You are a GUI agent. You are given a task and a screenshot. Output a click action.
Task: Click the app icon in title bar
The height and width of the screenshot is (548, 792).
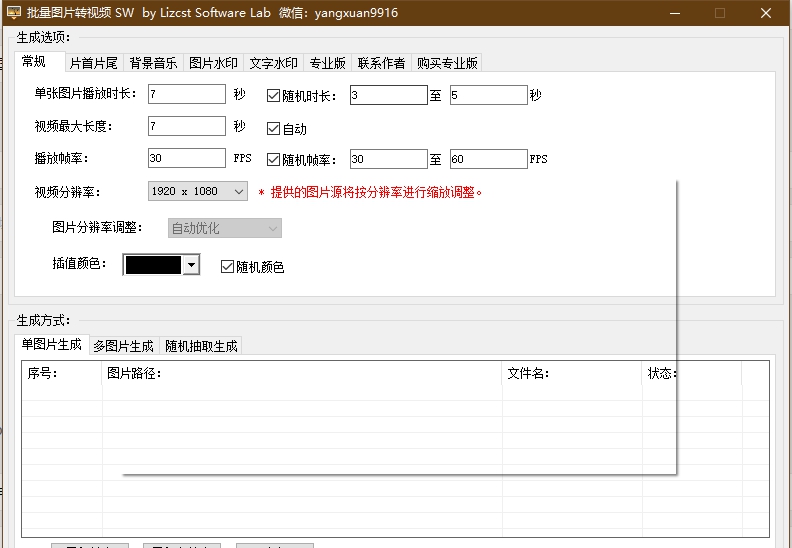pos(14,12)
